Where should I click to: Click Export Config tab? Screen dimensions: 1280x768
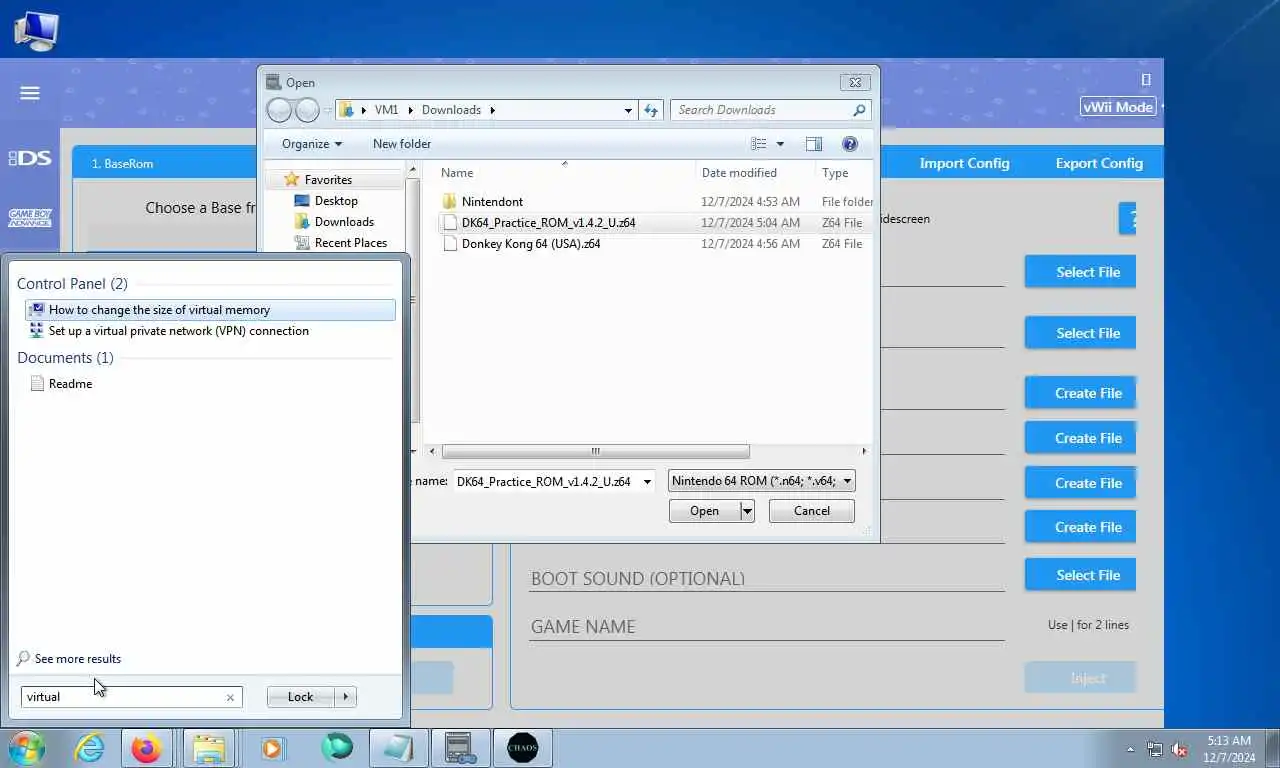[x=1099, y=163]
